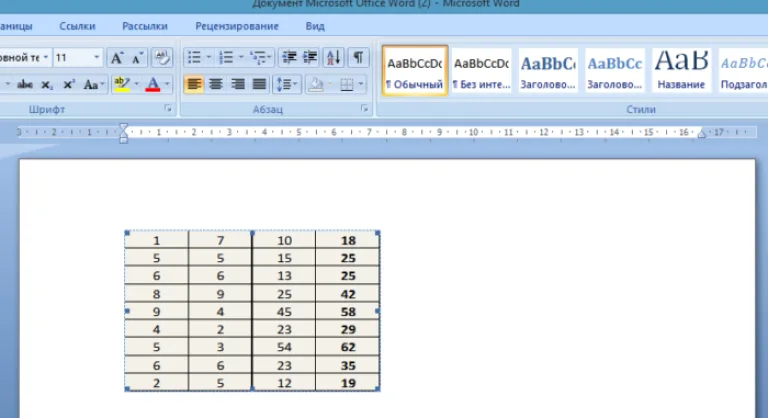Open the Change Case menu

pos(93,85)
